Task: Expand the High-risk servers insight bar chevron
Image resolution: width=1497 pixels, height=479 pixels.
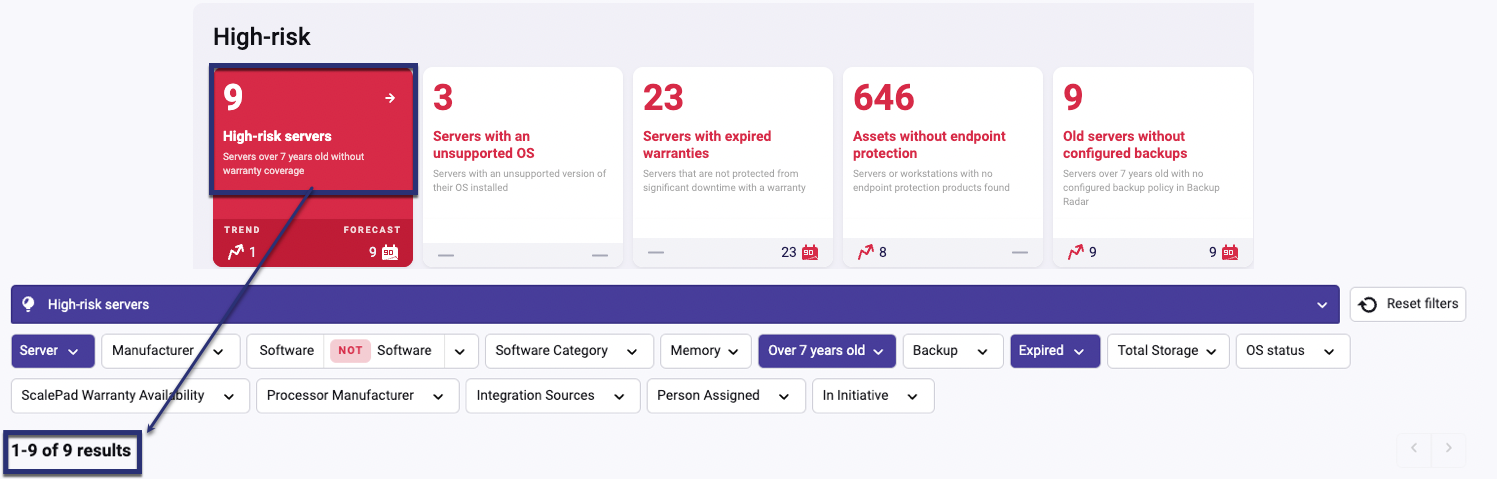Action: click(1323, 304)
